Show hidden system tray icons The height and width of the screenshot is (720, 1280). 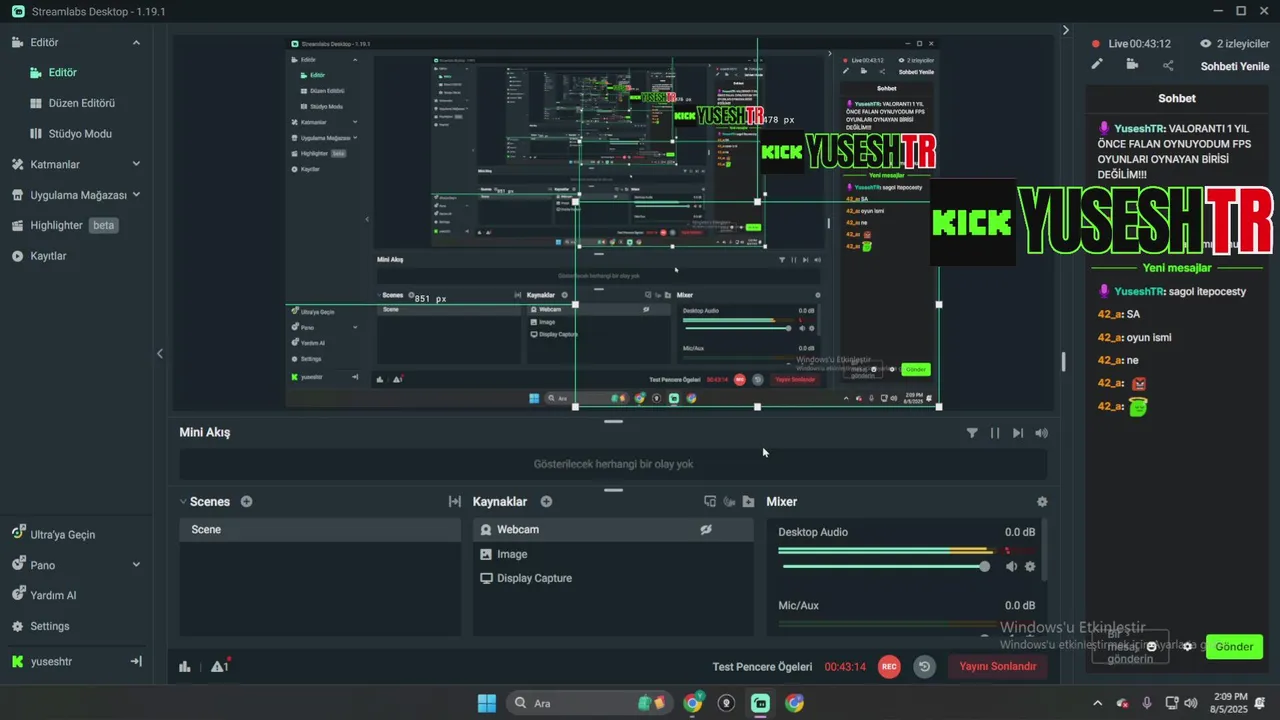click(x=1098, y=703)
